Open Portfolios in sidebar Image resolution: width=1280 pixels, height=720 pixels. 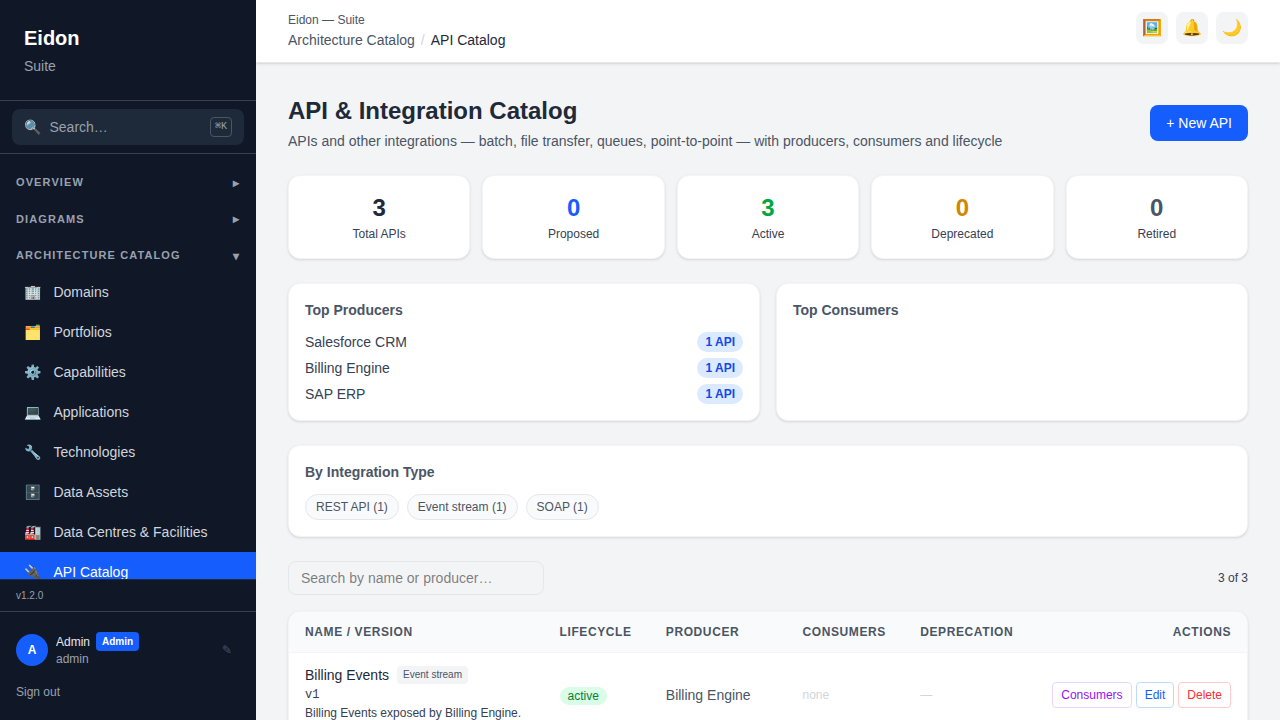coord(128,332)
